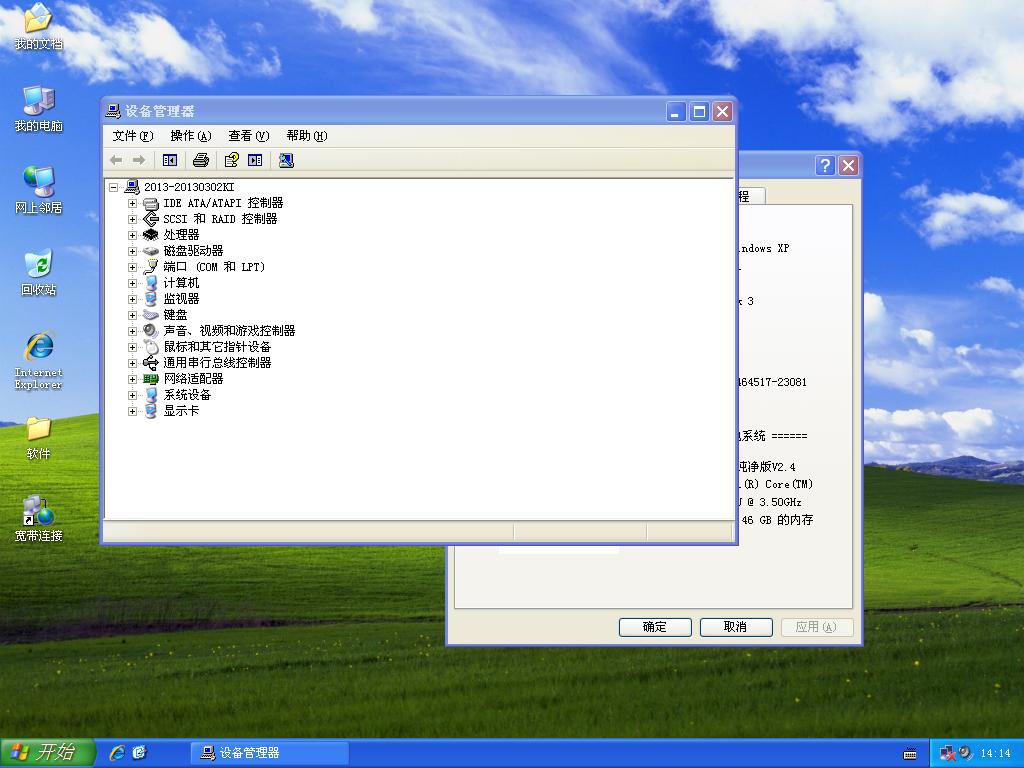This screenshot has height=768, width=1024.
Task: Open 我的文档 desktop icon
Action: click(x=38, y=26)
